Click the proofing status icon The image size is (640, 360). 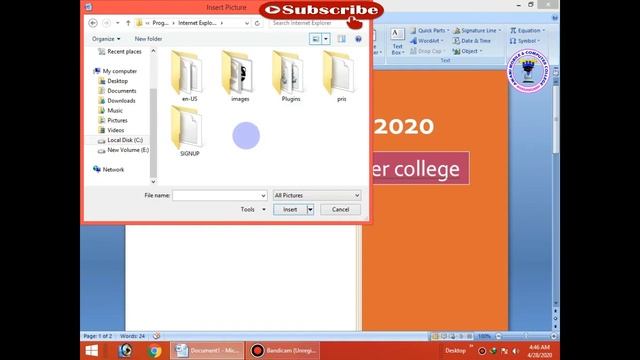156,336
